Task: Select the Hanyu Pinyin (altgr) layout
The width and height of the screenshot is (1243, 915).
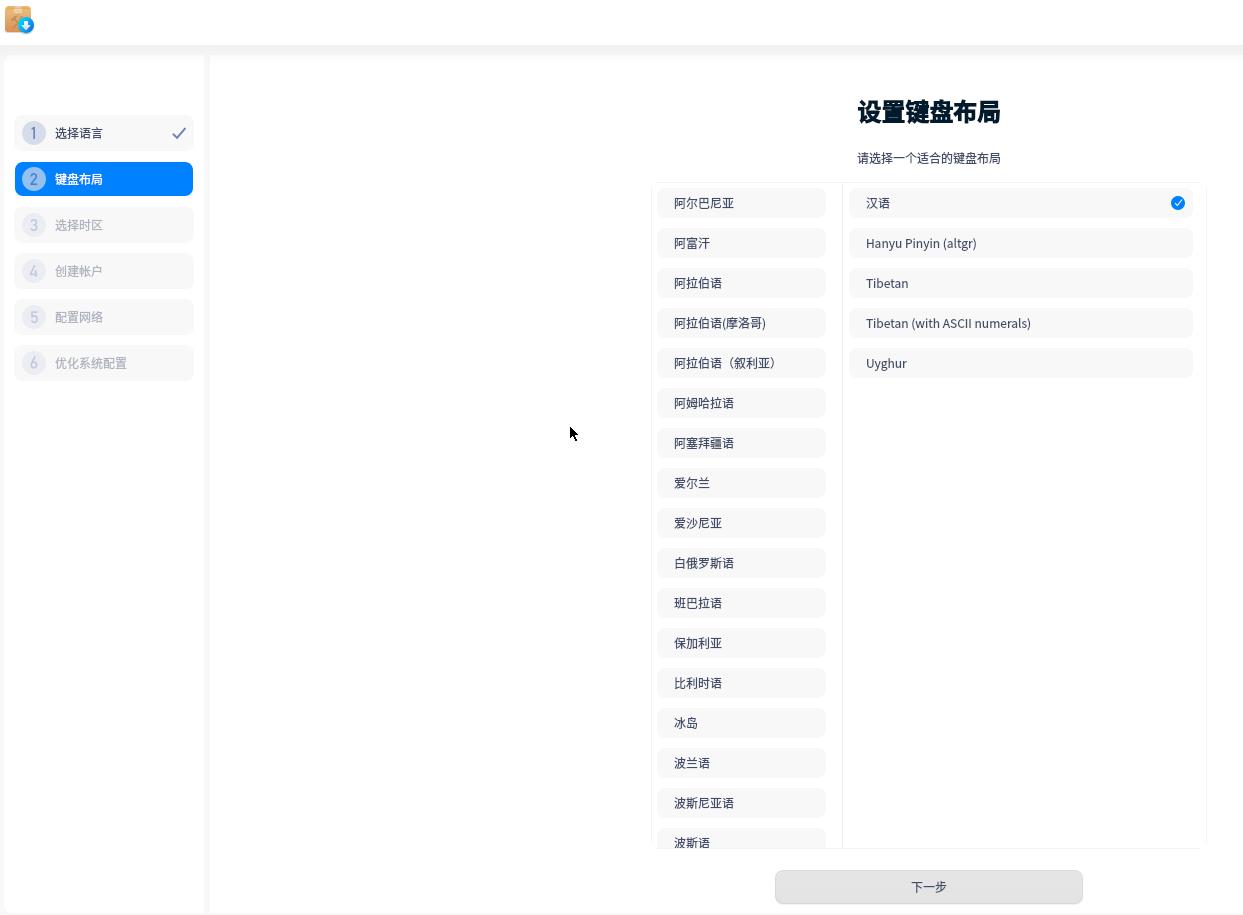Action: [1020, 243]
